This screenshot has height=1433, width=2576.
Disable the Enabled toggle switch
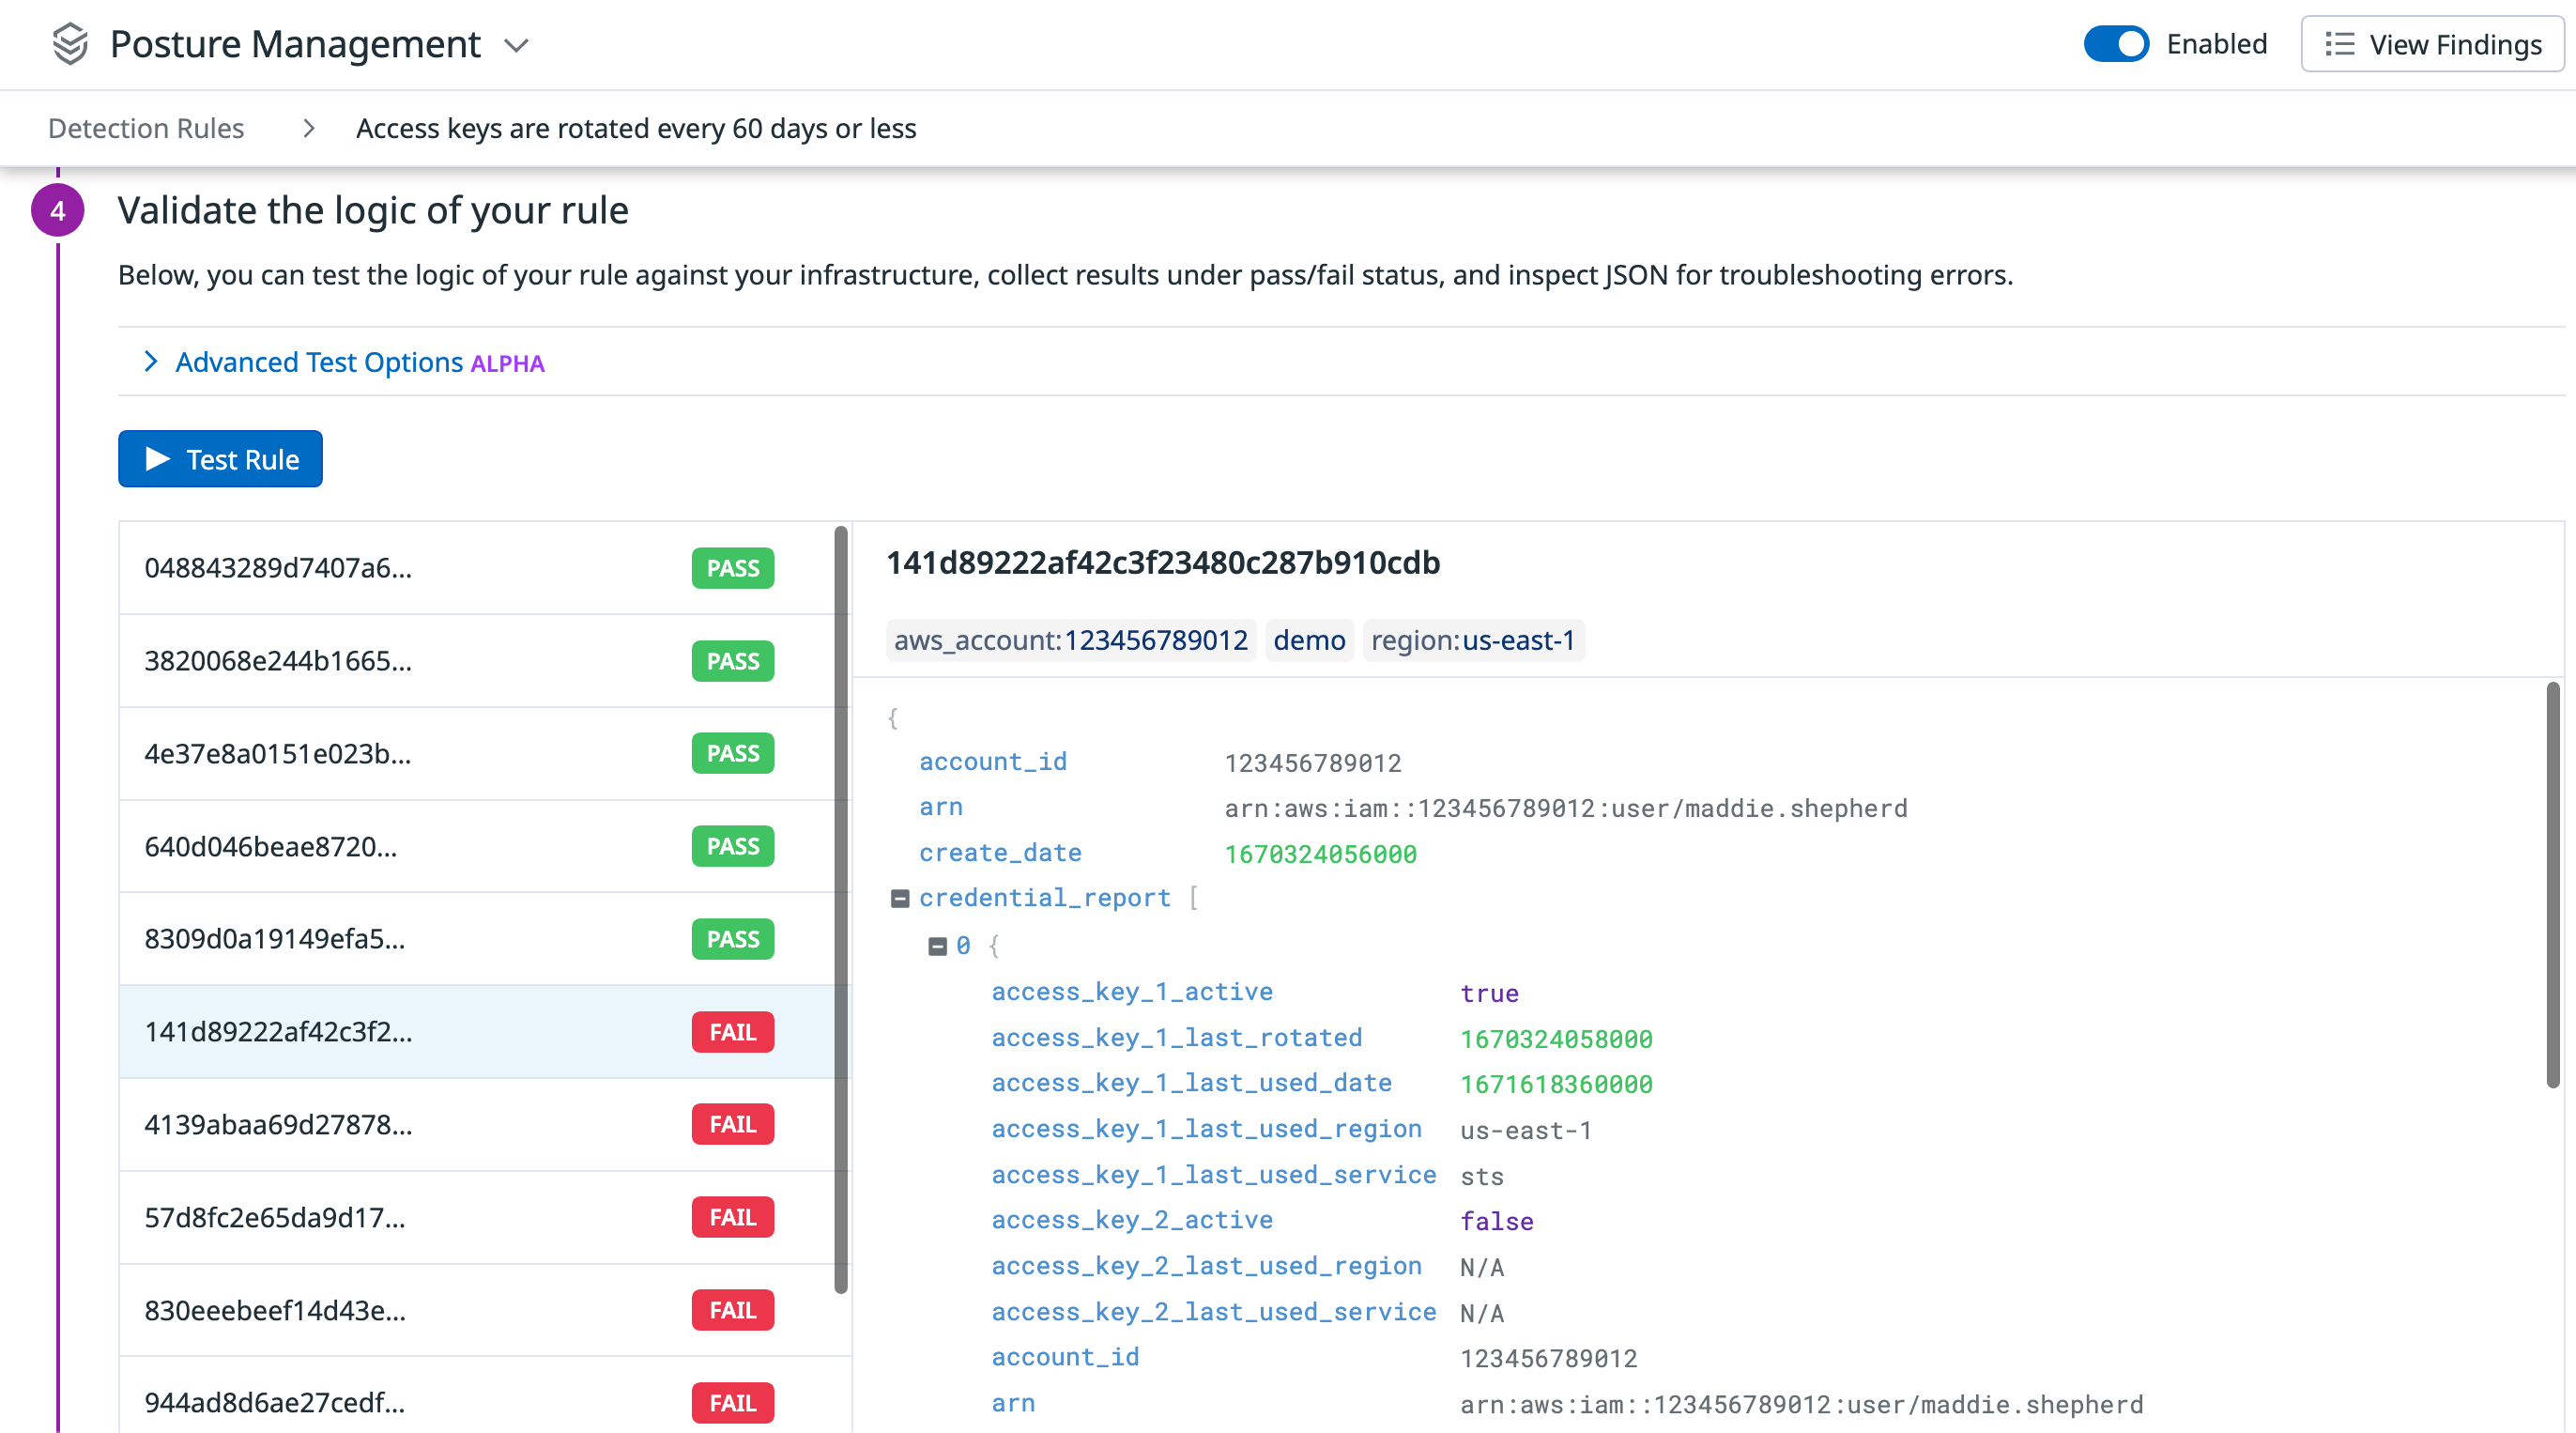click(x=2117, y=44)
